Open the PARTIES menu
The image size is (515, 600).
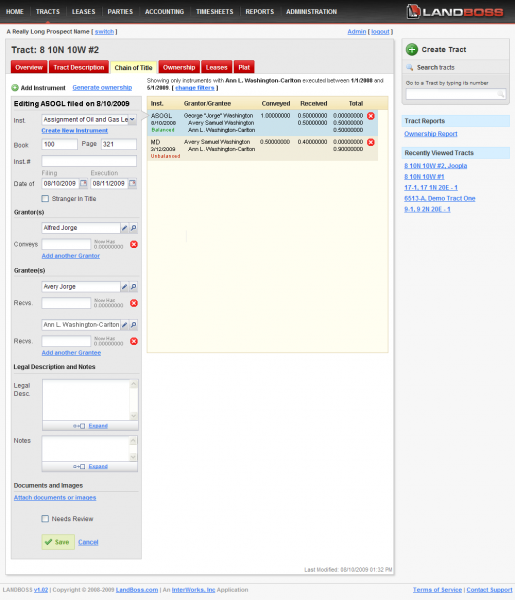(x=120, y=11)
